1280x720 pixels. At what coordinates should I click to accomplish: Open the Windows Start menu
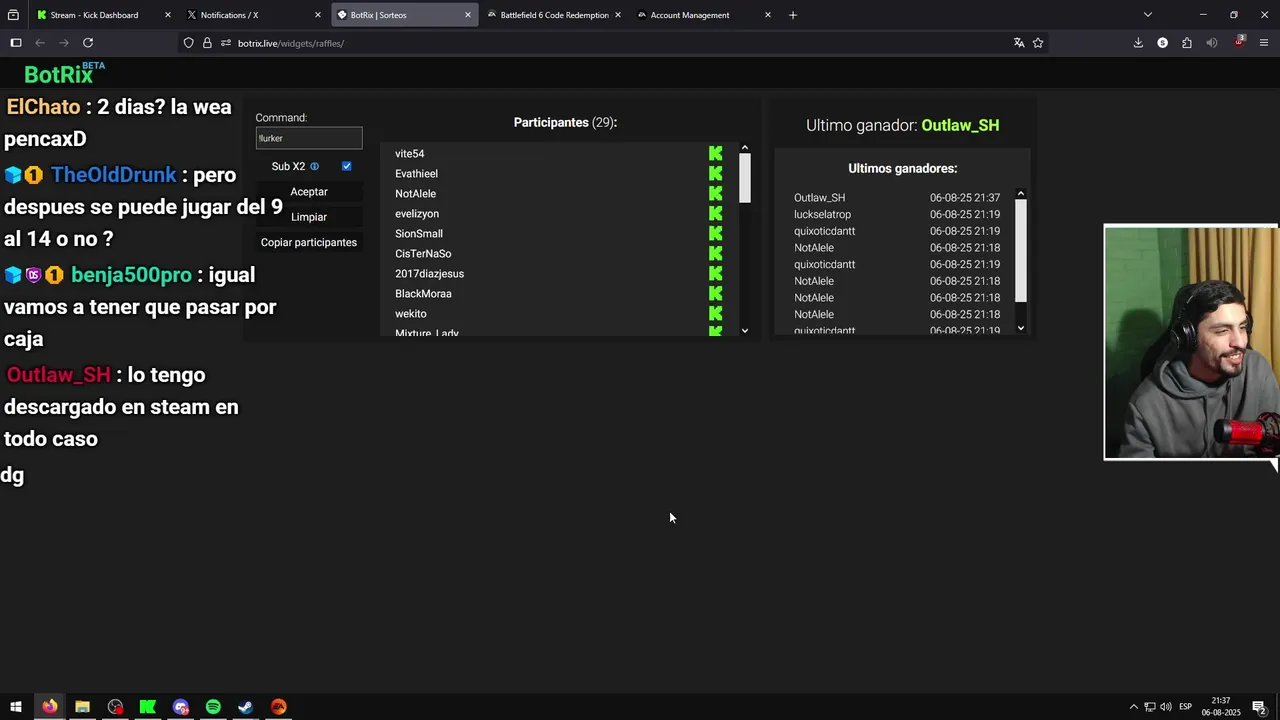coord(16,707)
